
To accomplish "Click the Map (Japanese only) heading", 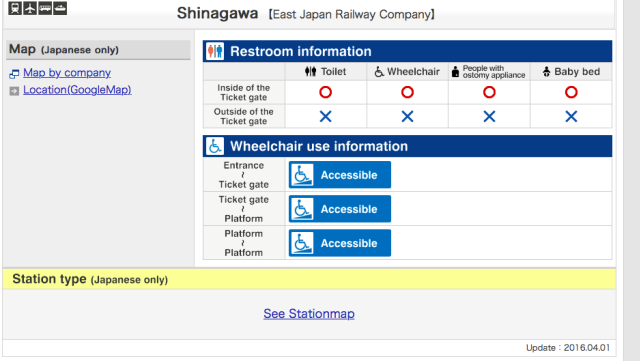I will (x=64, y=49).
